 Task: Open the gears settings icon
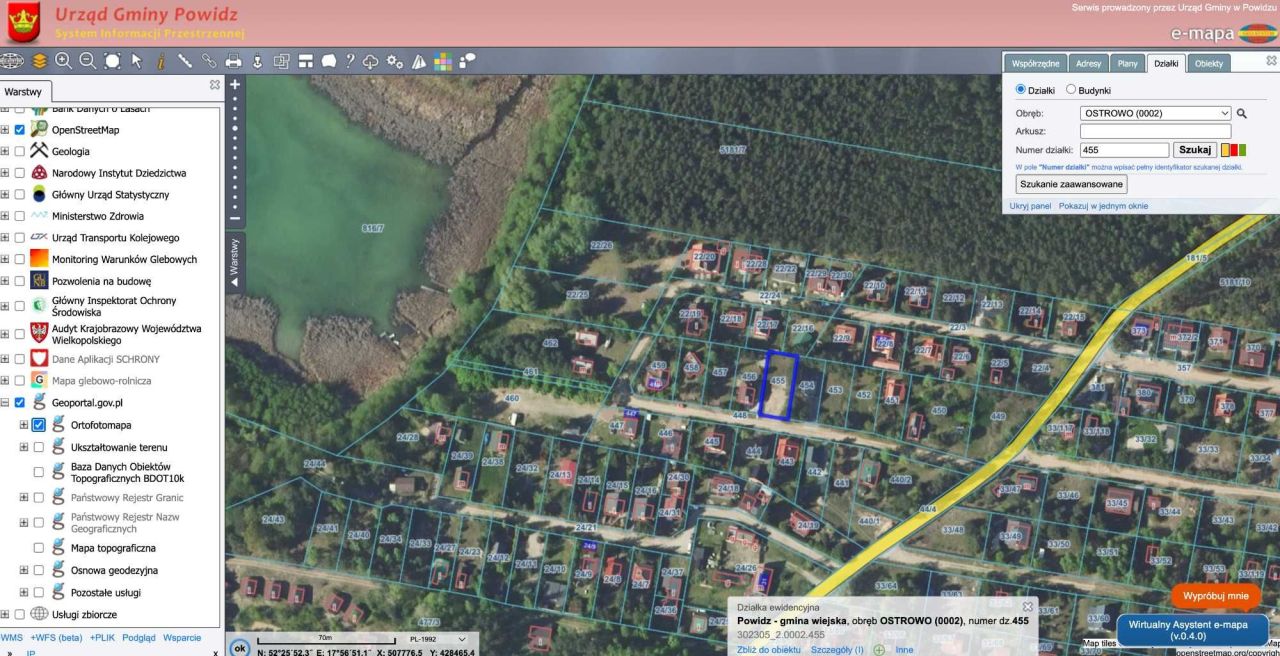tap(395, 61)
